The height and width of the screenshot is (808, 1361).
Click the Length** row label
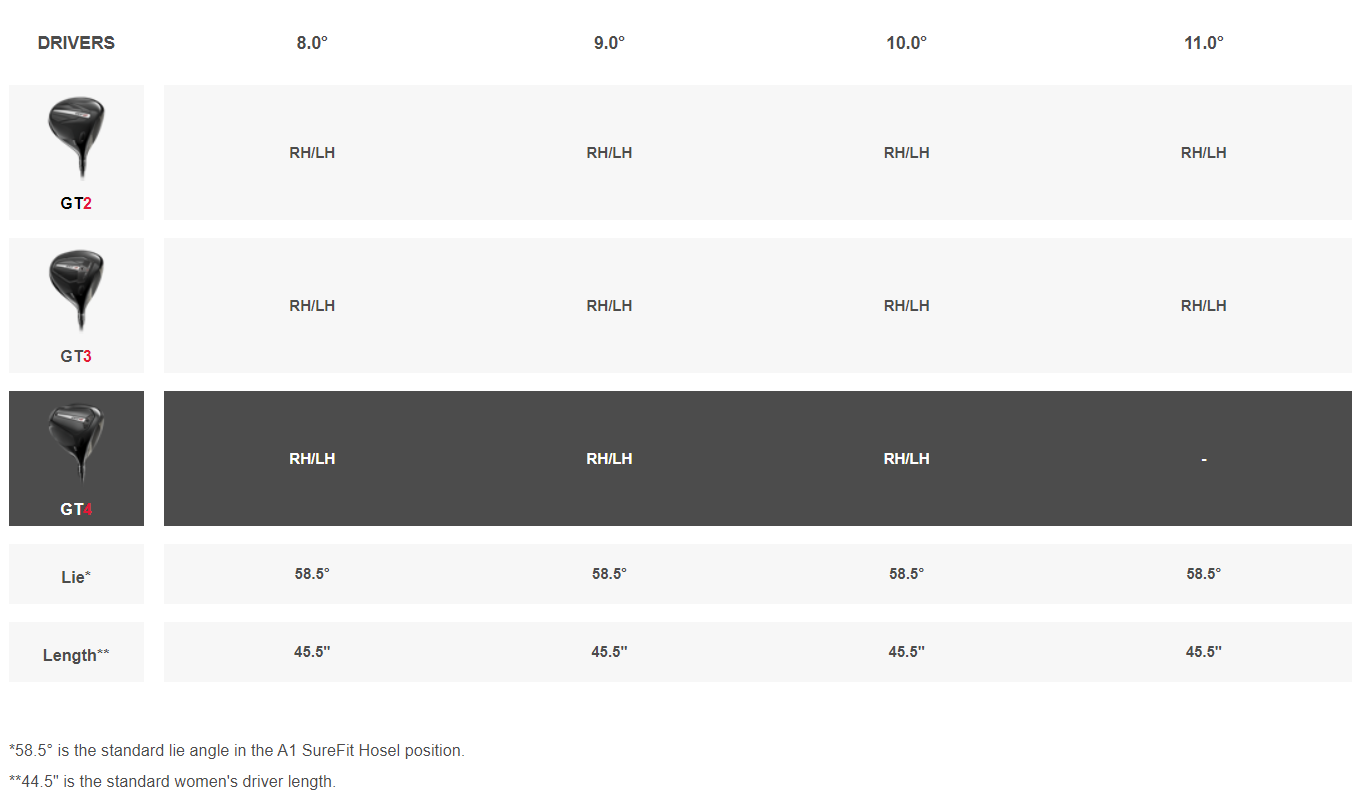76,655
